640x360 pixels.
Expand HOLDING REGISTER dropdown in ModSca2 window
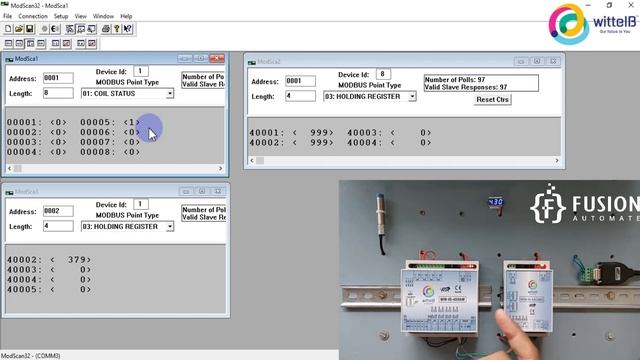tap(412, 97)
